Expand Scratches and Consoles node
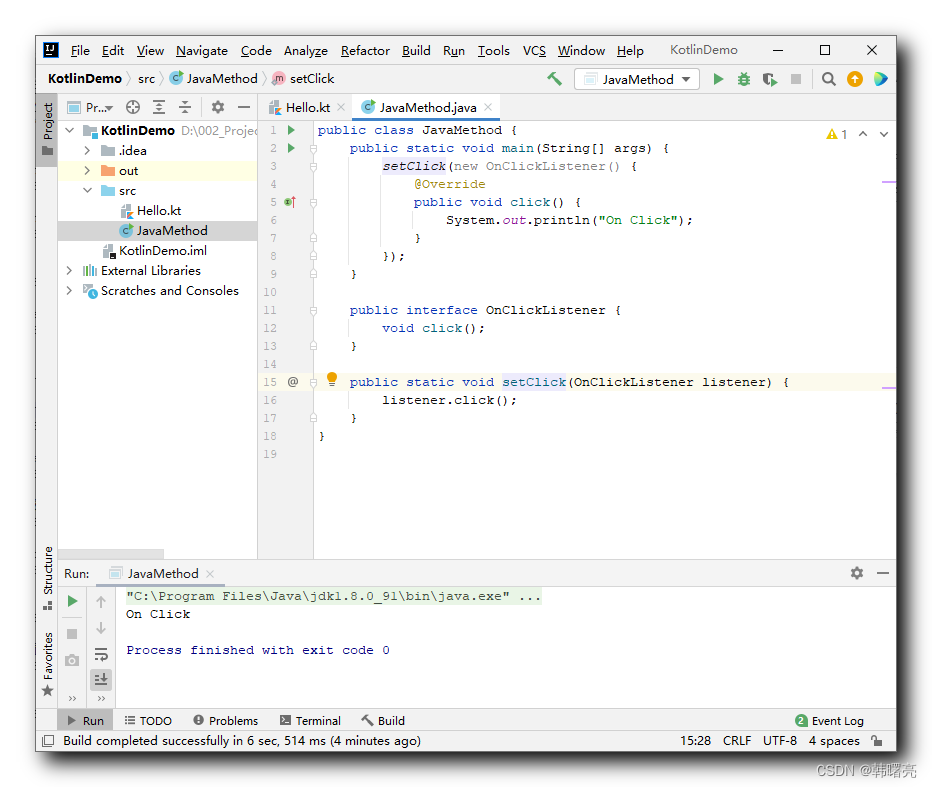This screenshot has width=932, height=787. coord(70,291)
